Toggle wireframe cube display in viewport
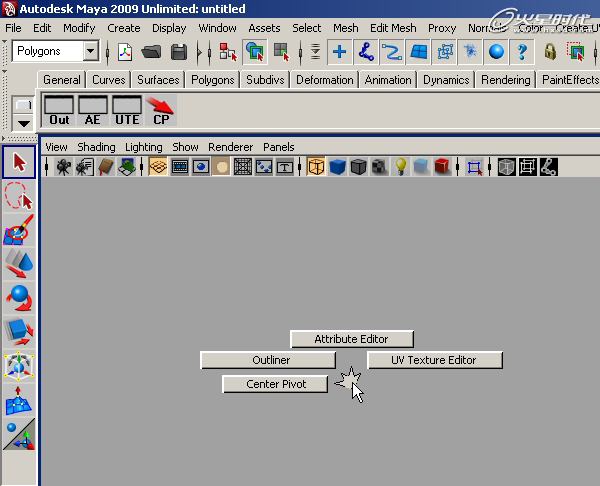 316,167
